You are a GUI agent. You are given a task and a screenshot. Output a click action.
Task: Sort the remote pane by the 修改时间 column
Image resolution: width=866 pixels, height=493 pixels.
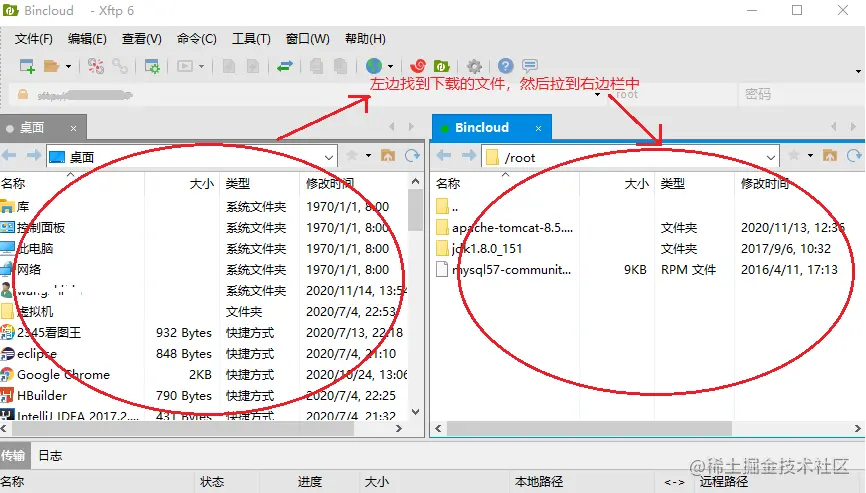[799, 183]
